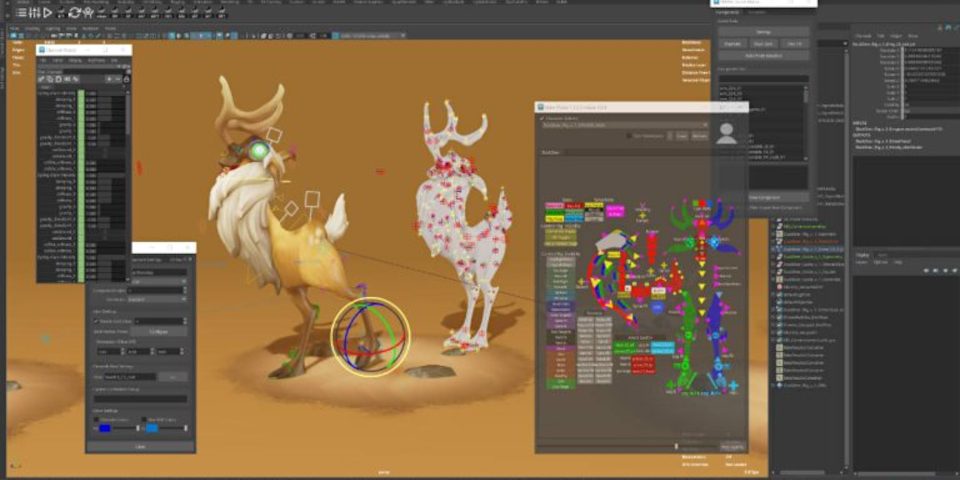The width and height of the screenshot is (960, 480).
Task: Click the bottom-right button in picker window
Action: point(732,446)
